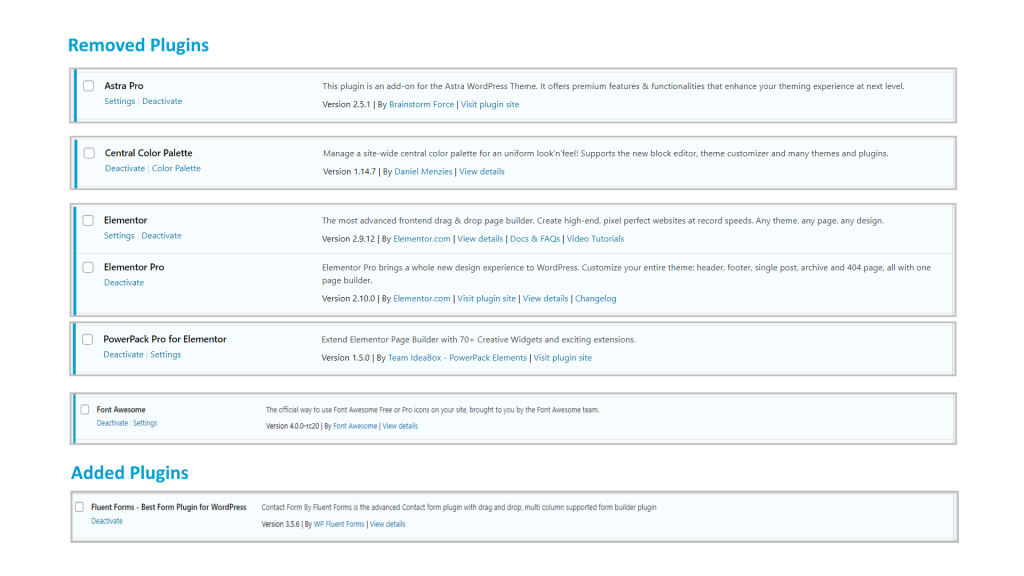
Task: Open Elementor Docs & FAQs link
Action: click(x=535, y=239)
